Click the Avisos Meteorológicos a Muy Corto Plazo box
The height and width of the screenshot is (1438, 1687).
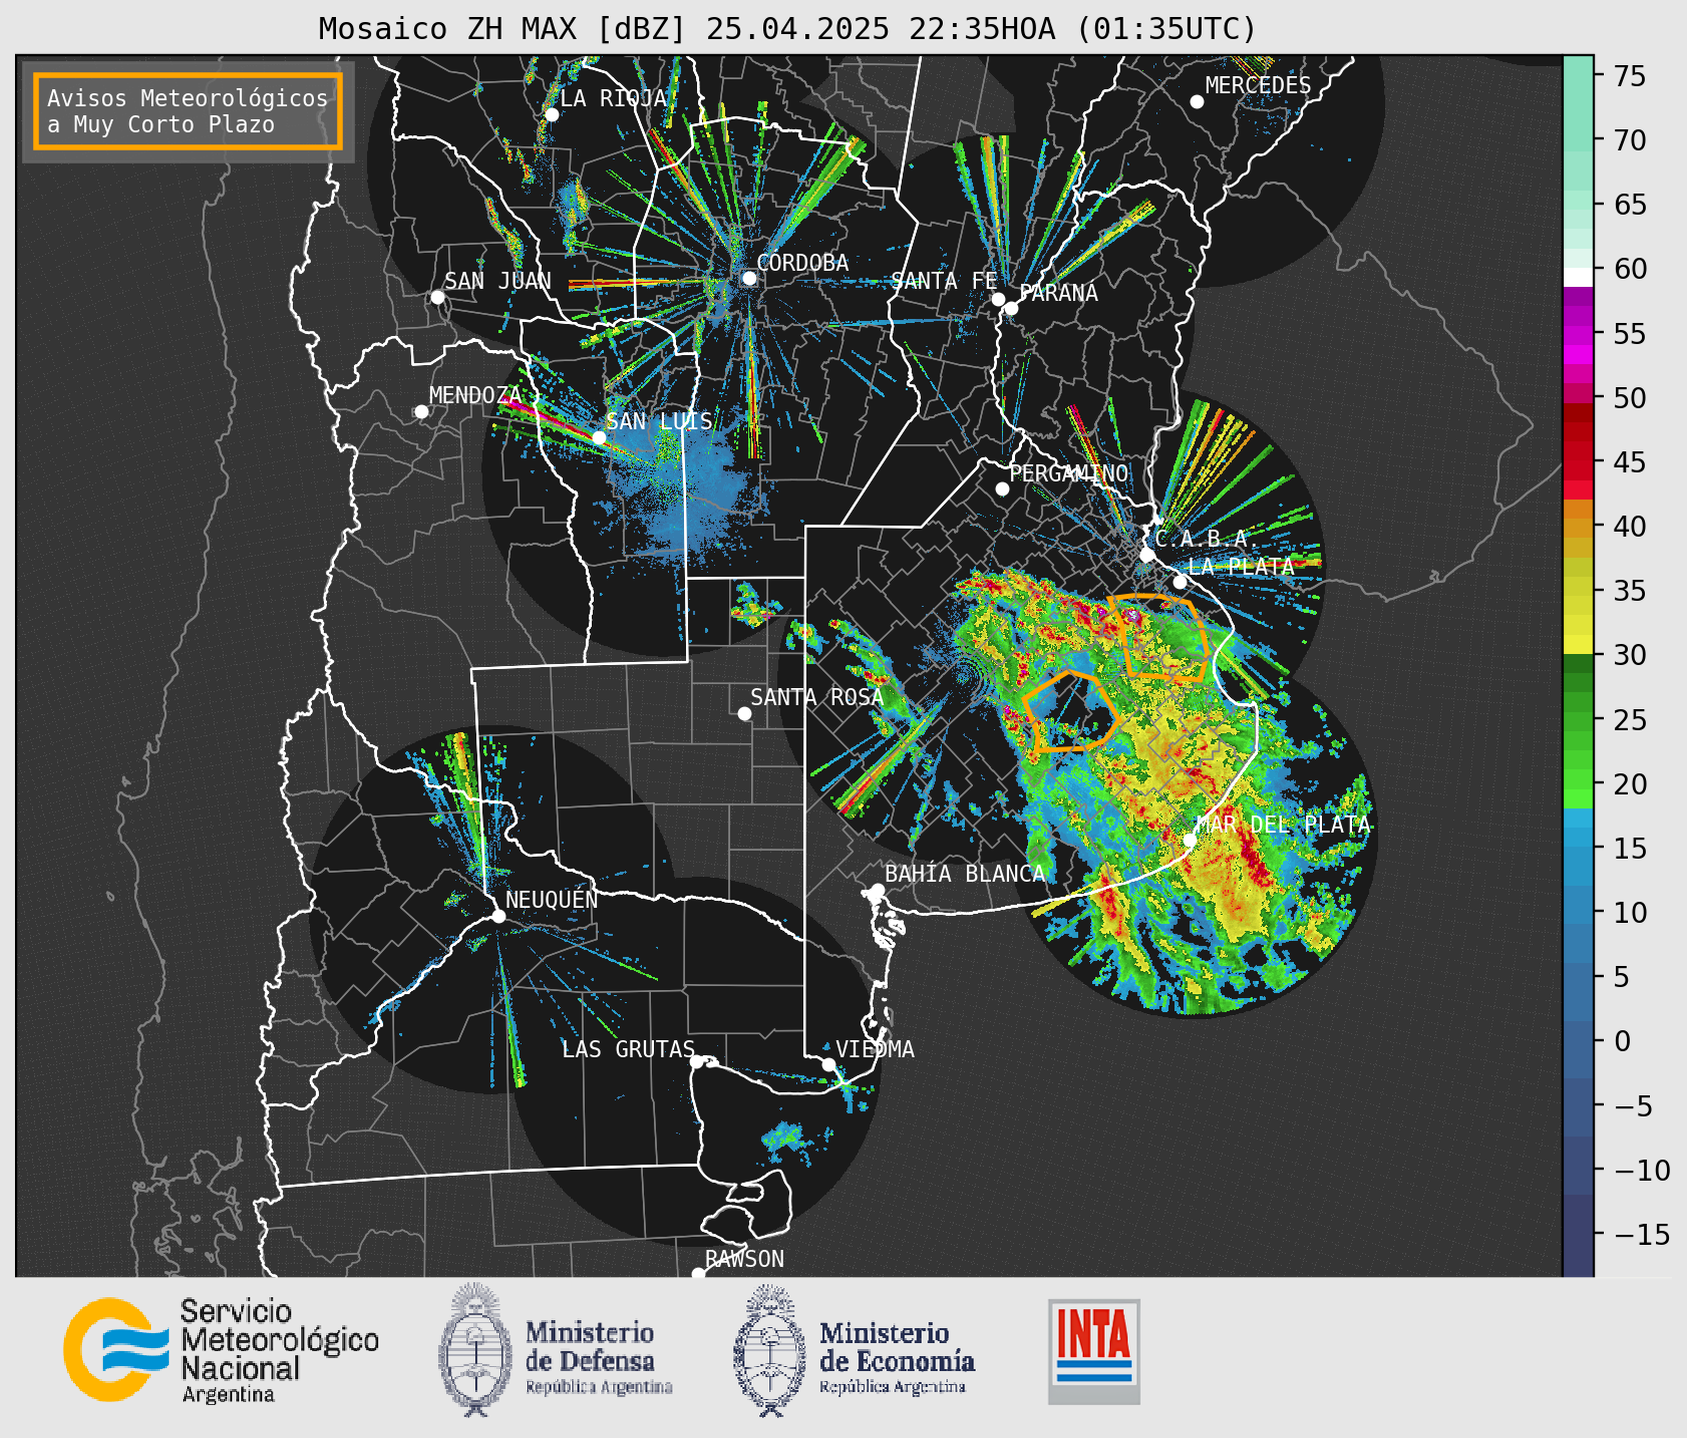[x=188, y=111]
